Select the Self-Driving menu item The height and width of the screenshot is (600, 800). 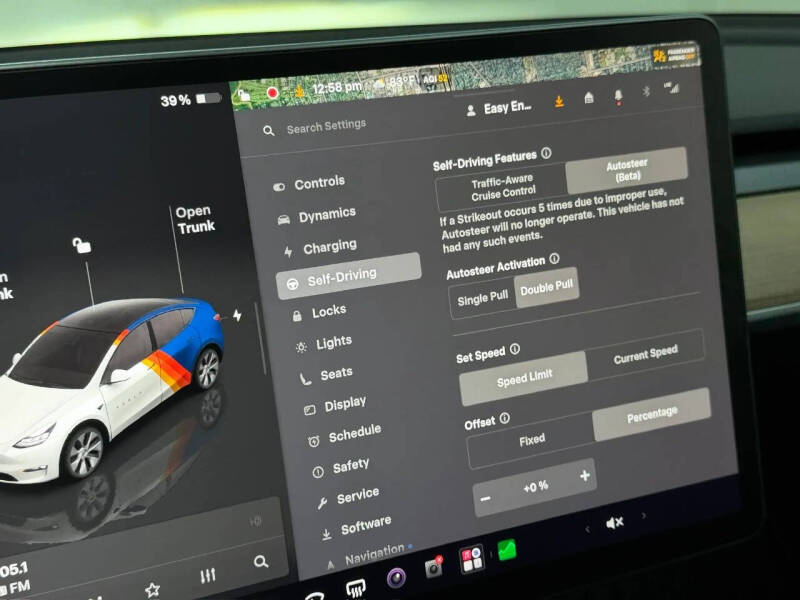348,276
